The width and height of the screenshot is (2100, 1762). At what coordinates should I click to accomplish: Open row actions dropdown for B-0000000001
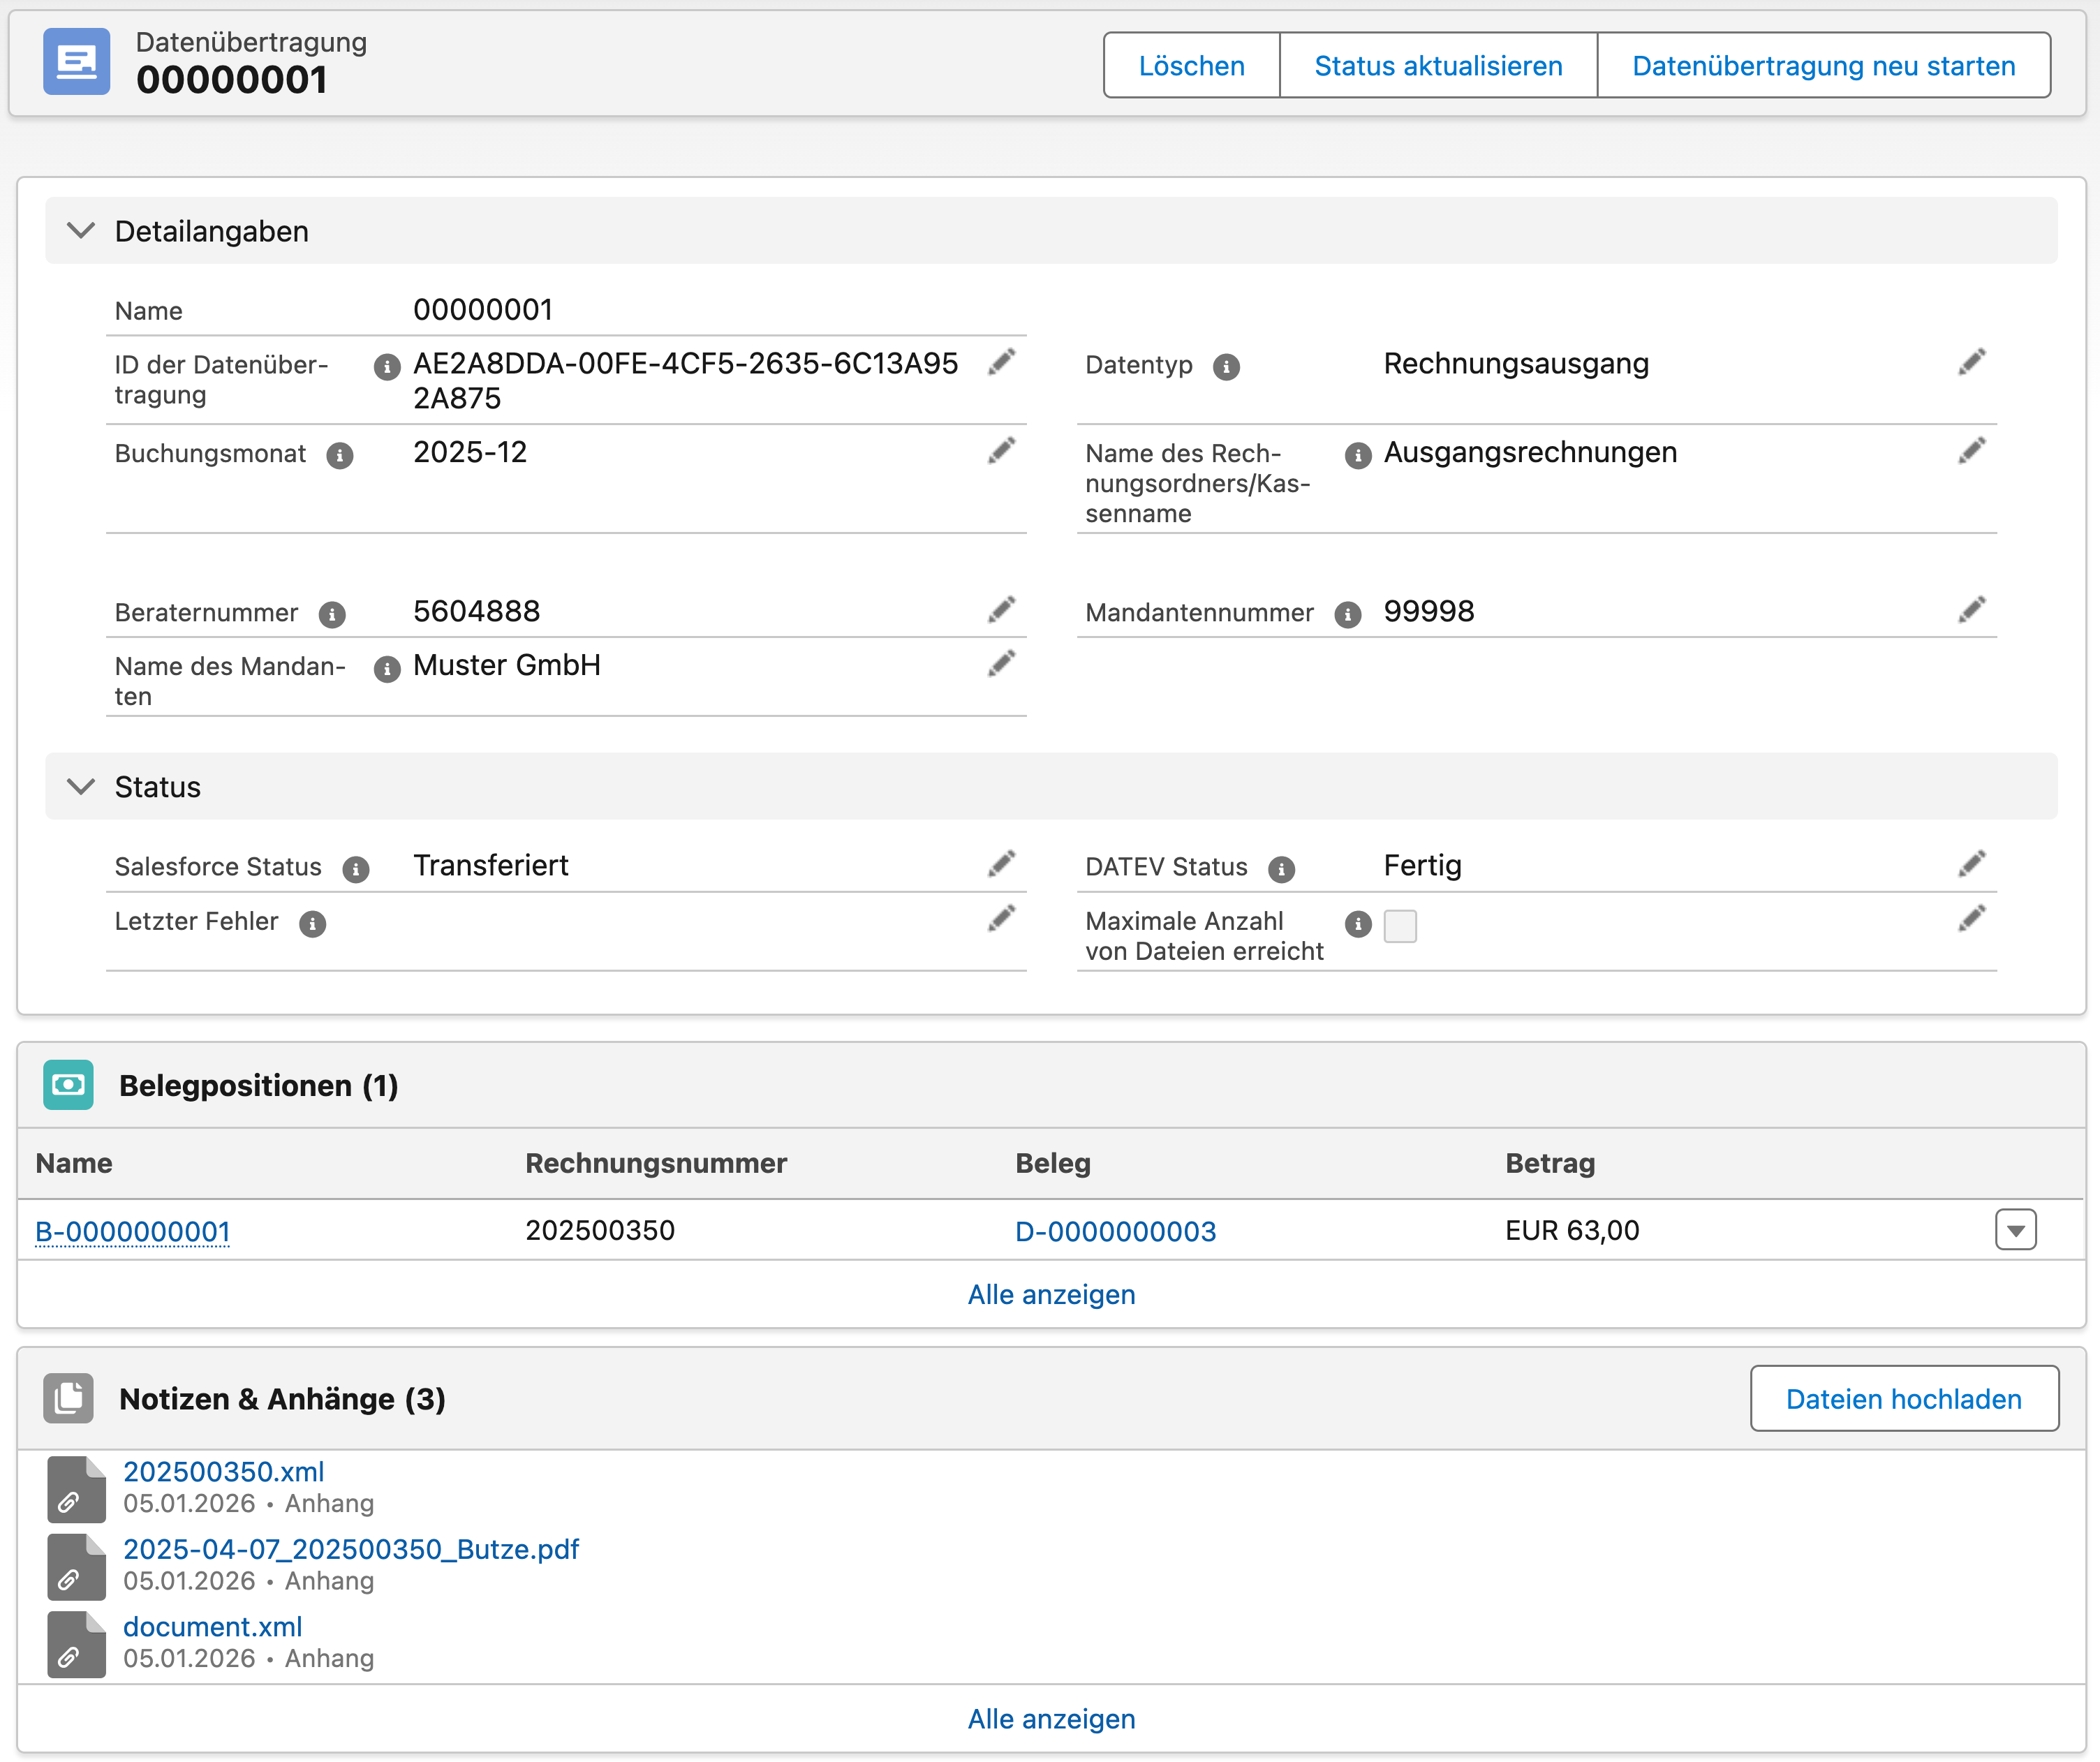point(2015,1230)
